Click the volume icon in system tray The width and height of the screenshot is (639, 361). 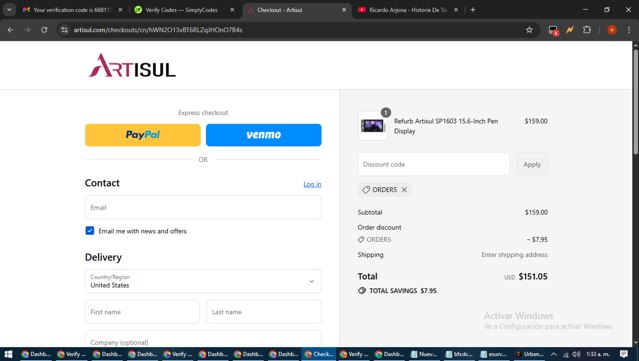(576, 354)
